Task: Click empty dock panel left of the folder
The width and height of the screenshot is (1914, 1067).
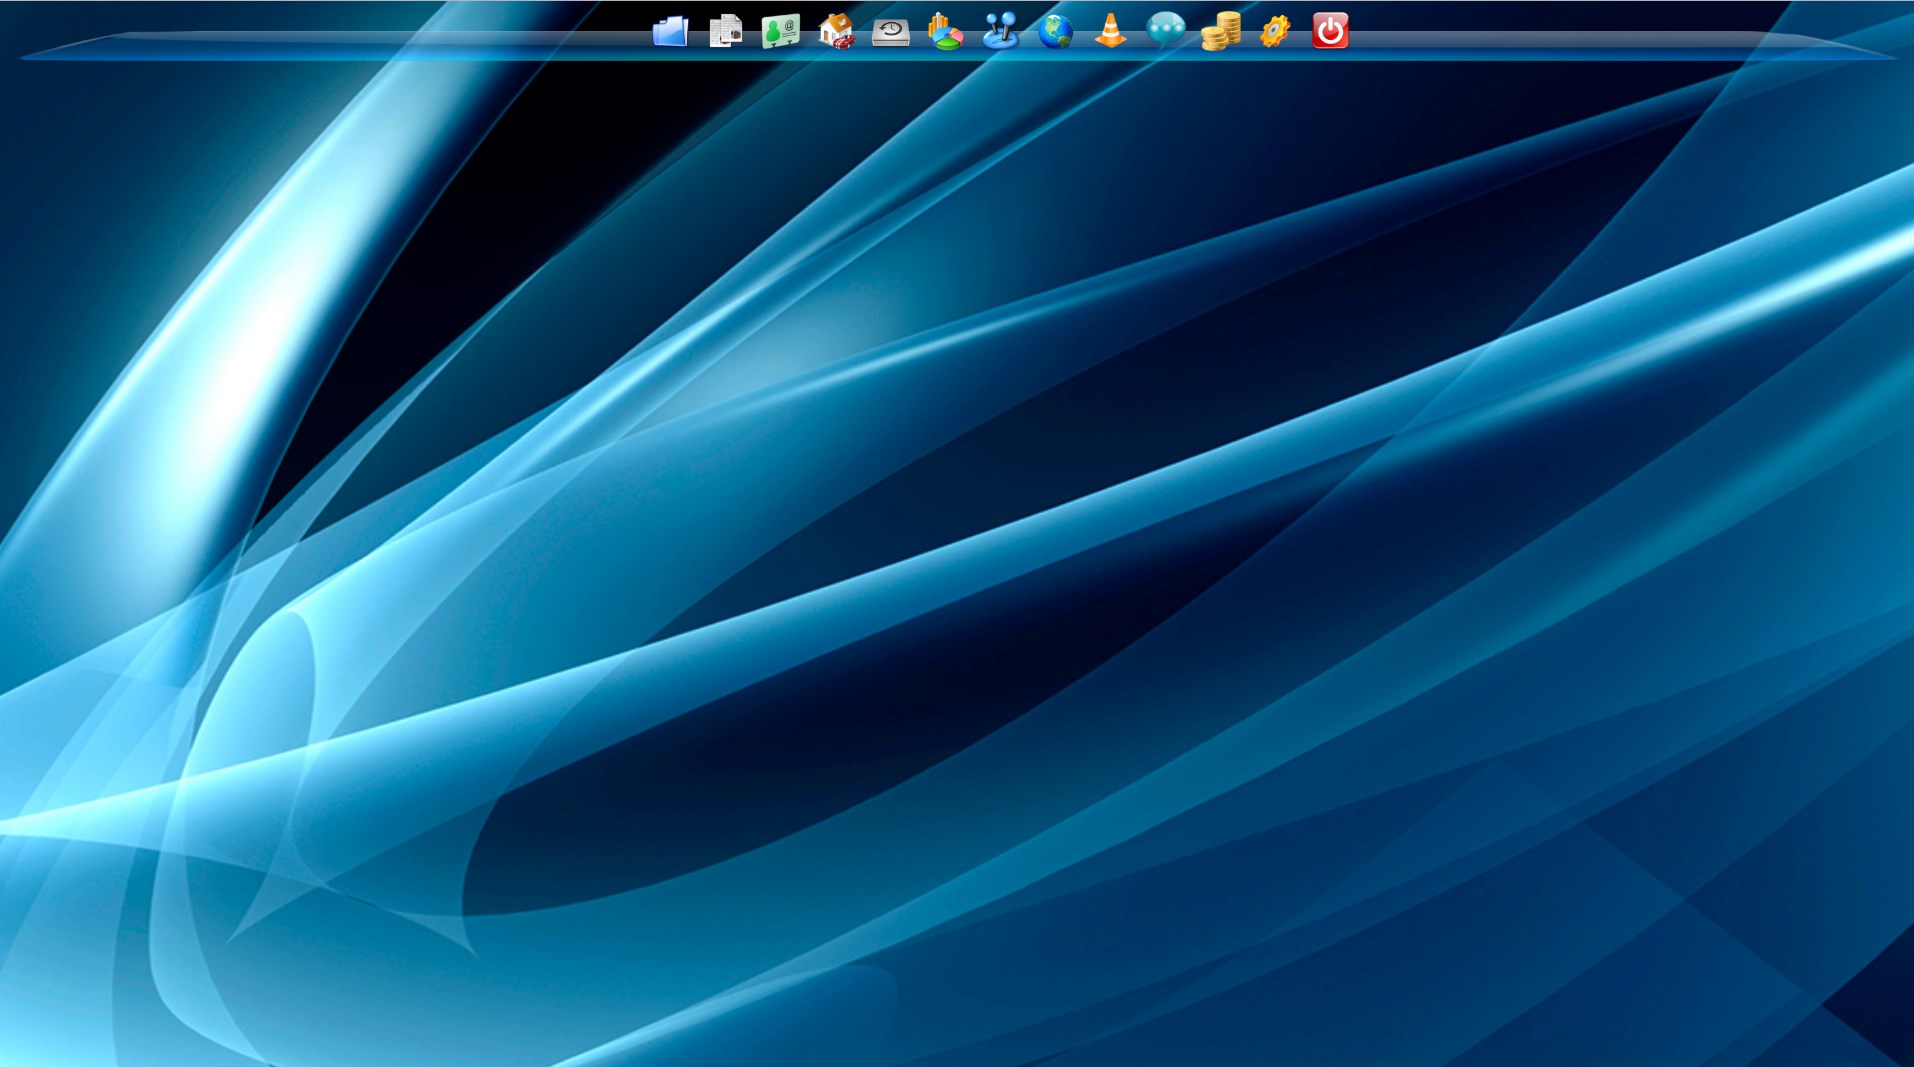Action: (400, 45)
